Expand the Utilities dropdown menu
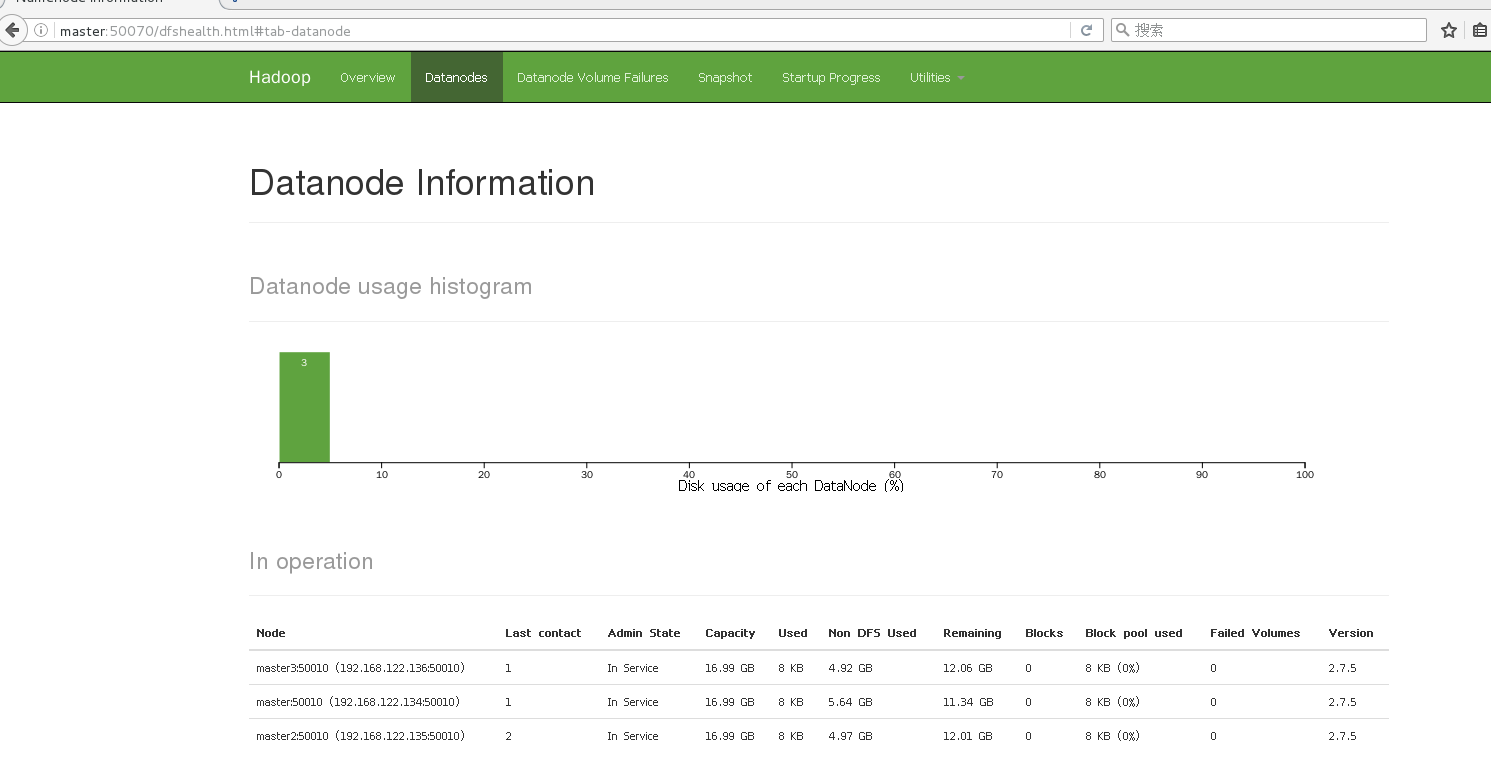1491x760 pixels. [x=936, y=78]
